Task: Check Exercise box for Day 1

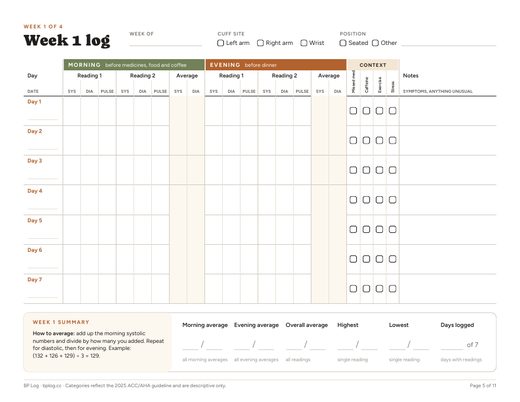Action: point(379,111)
